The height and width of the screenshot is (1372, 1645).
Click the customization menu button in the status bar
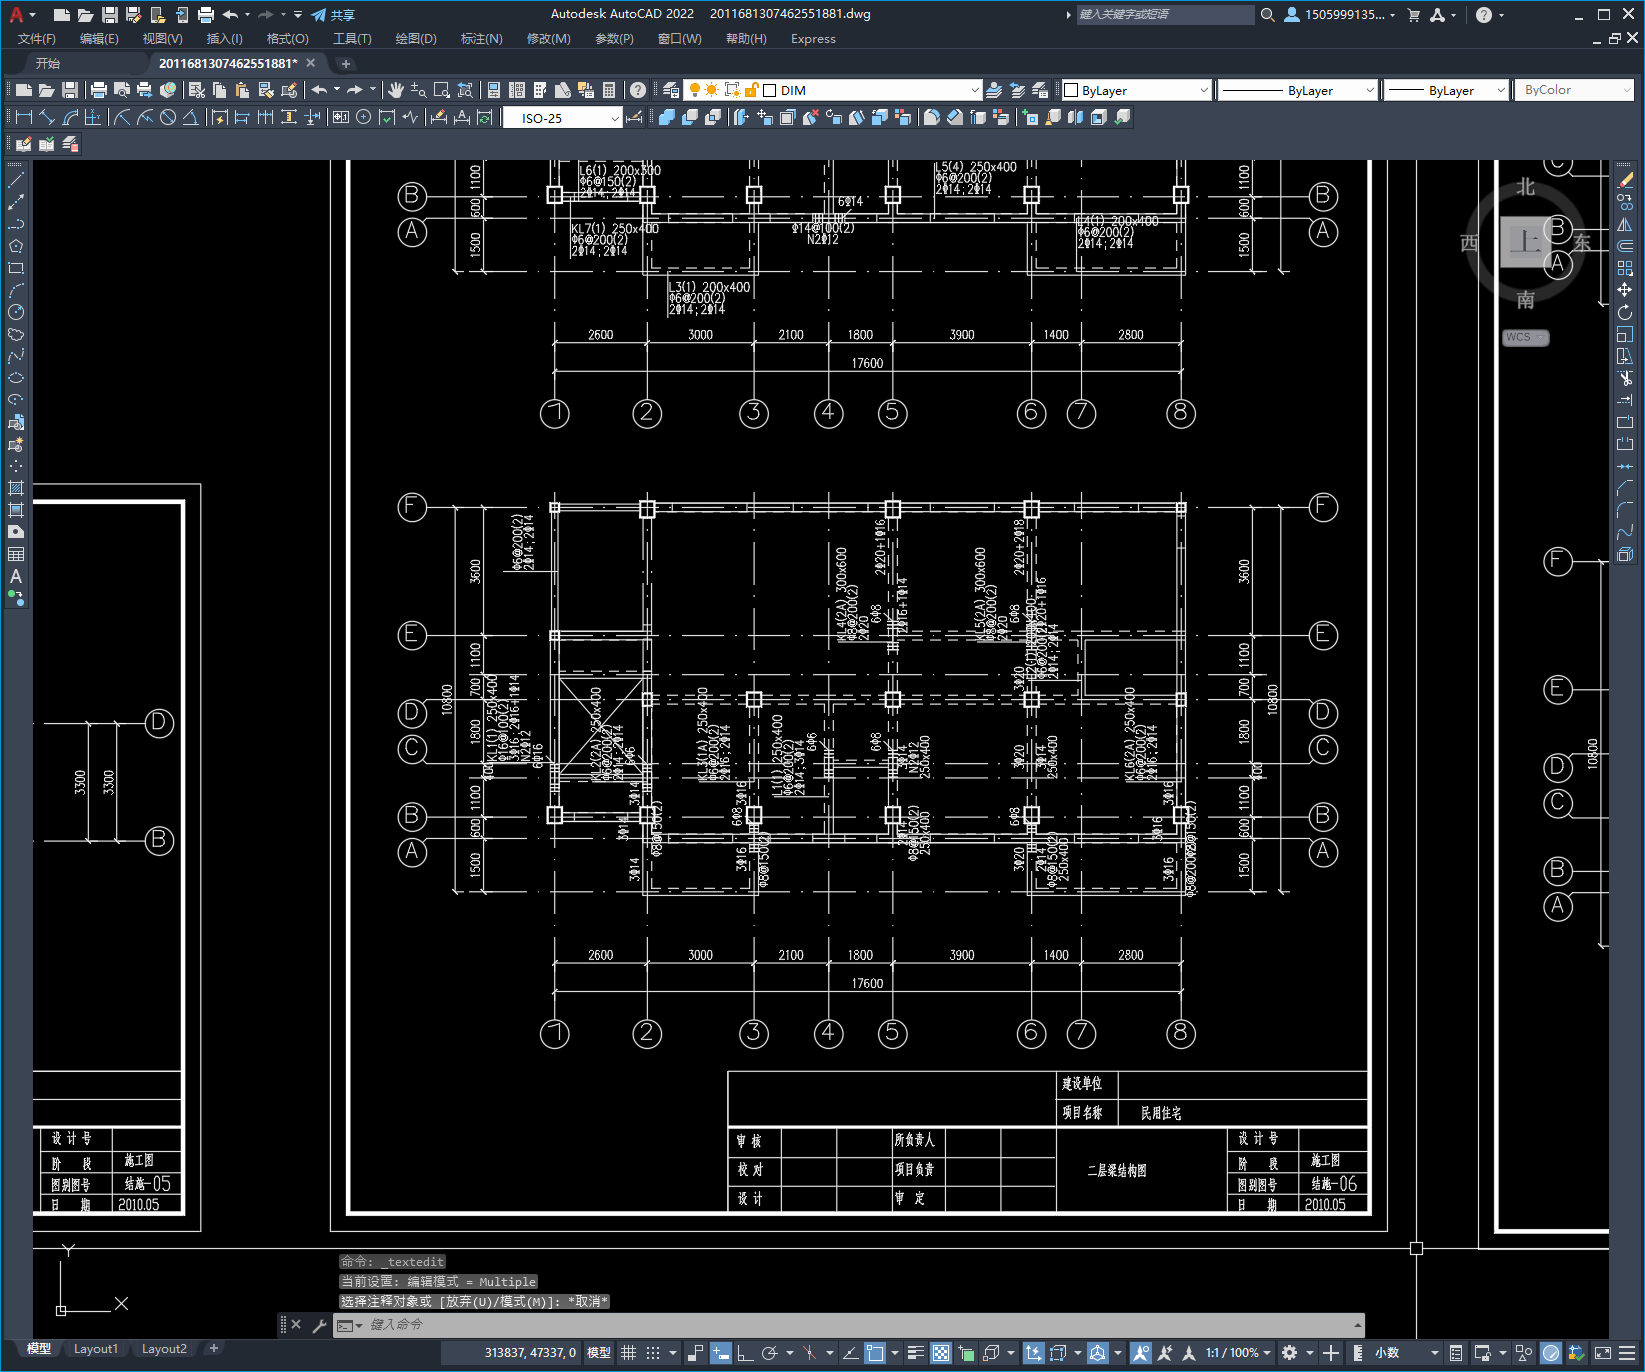[x=1627, y=1353]
